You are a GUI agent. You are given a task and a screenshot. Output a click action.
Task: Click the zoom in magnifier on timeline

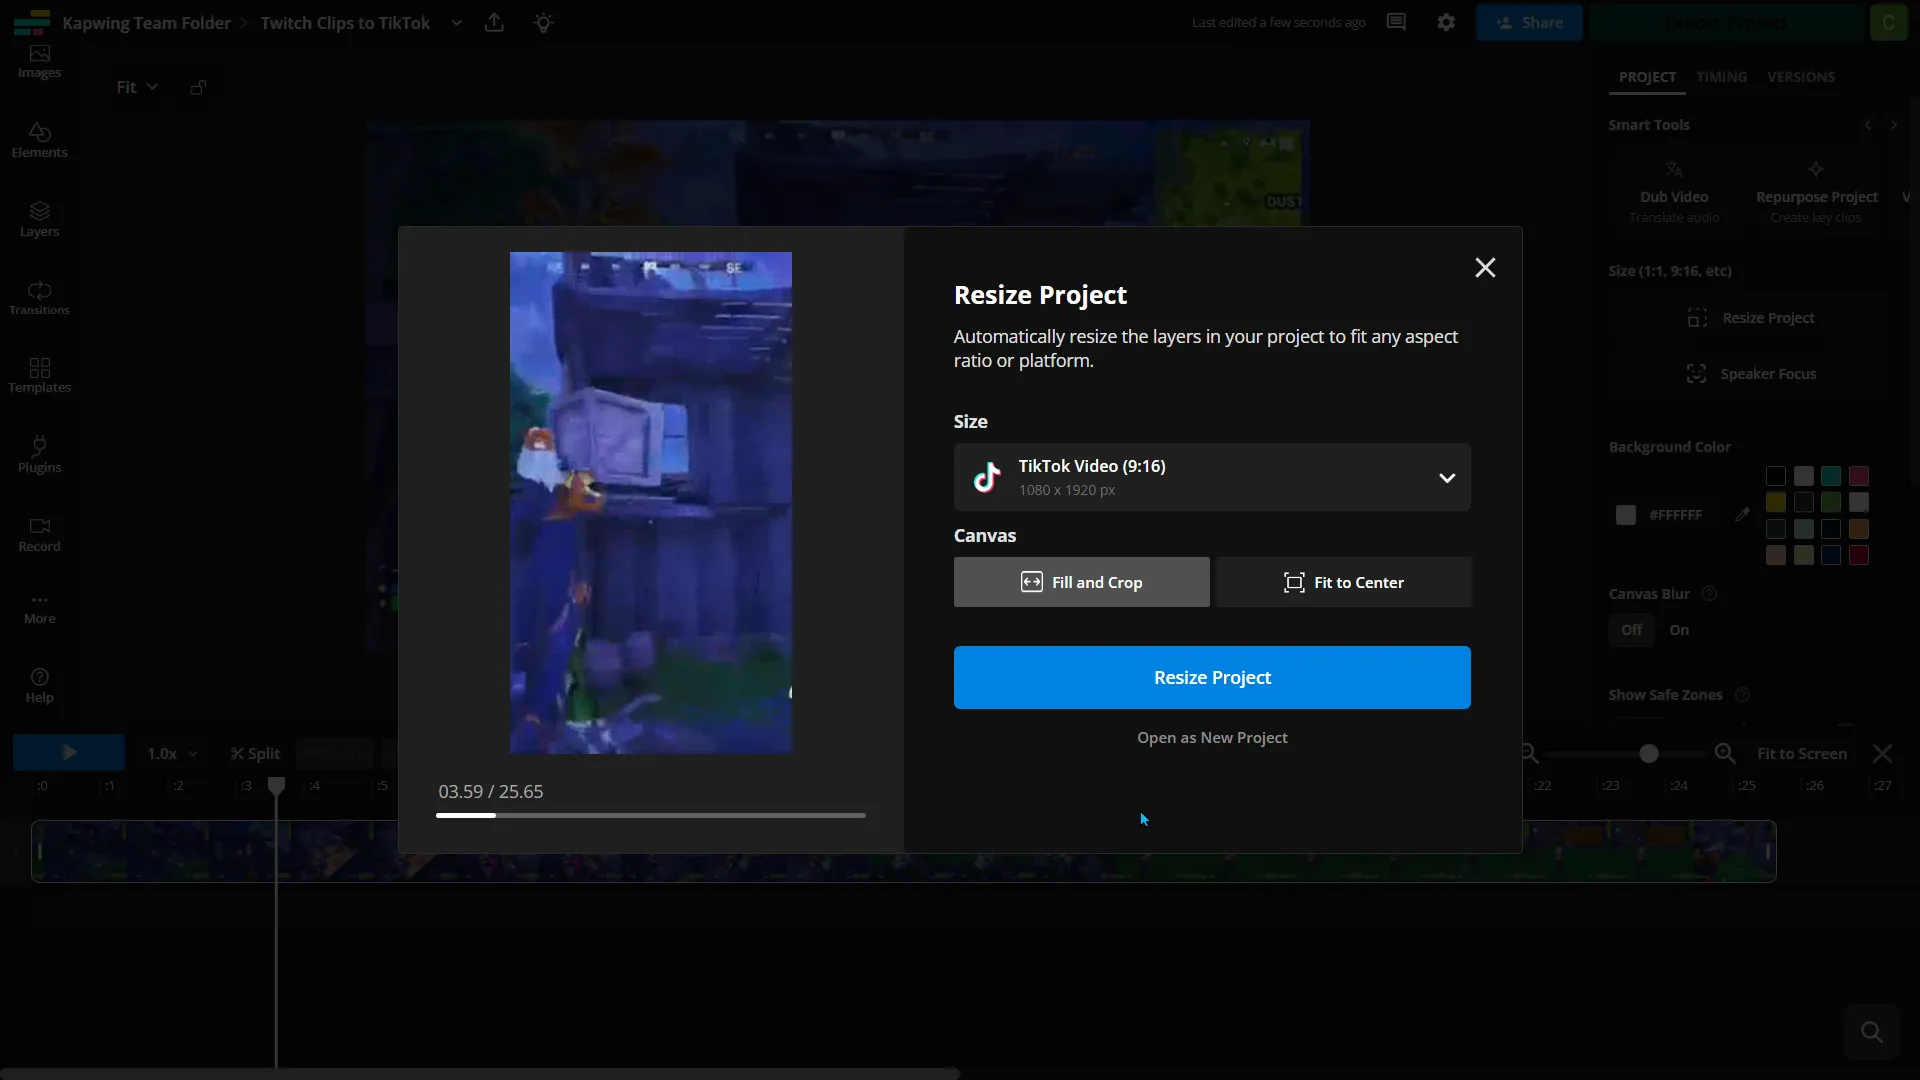pos(1725,753)
